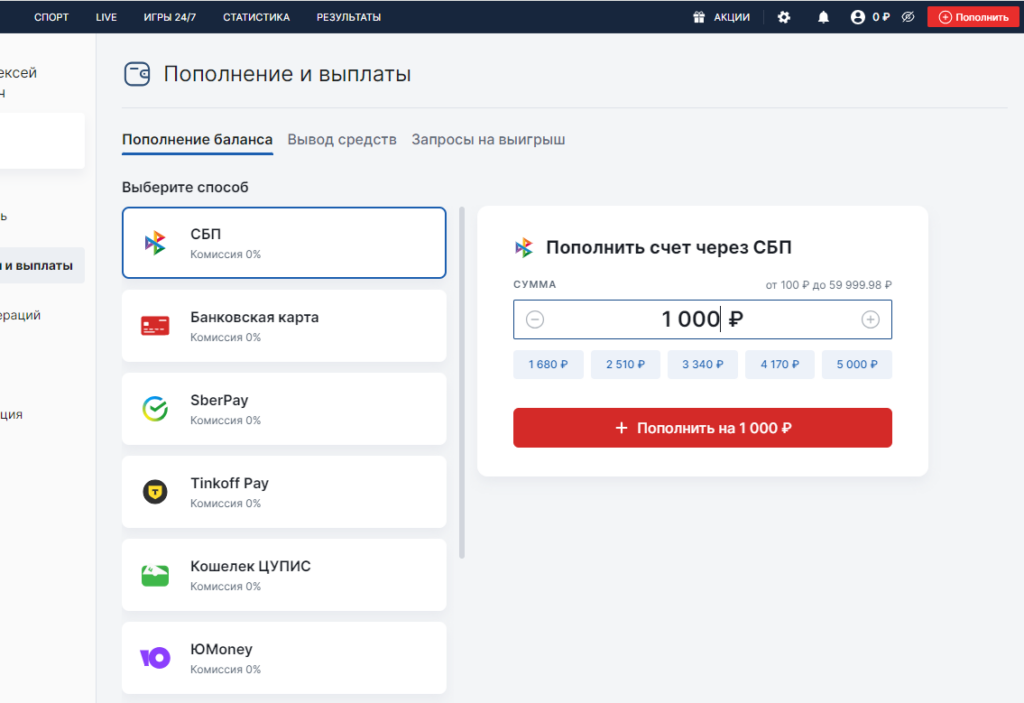Open РЕЗУЛЬТАТЫ section
The image size is (1024, 703).
(x=349, y=17)
